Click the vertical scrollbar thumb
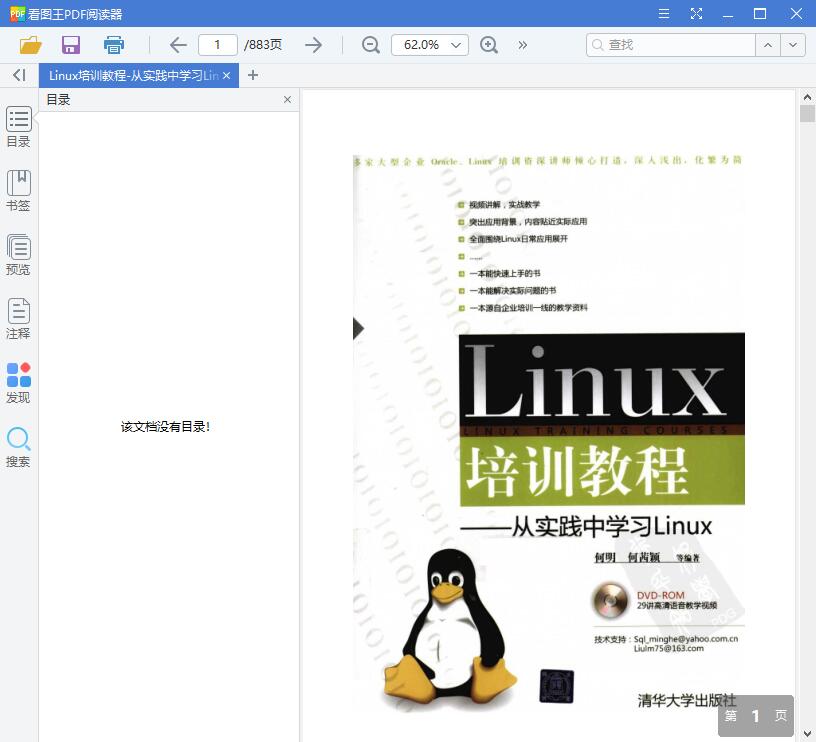 [807, 113]
